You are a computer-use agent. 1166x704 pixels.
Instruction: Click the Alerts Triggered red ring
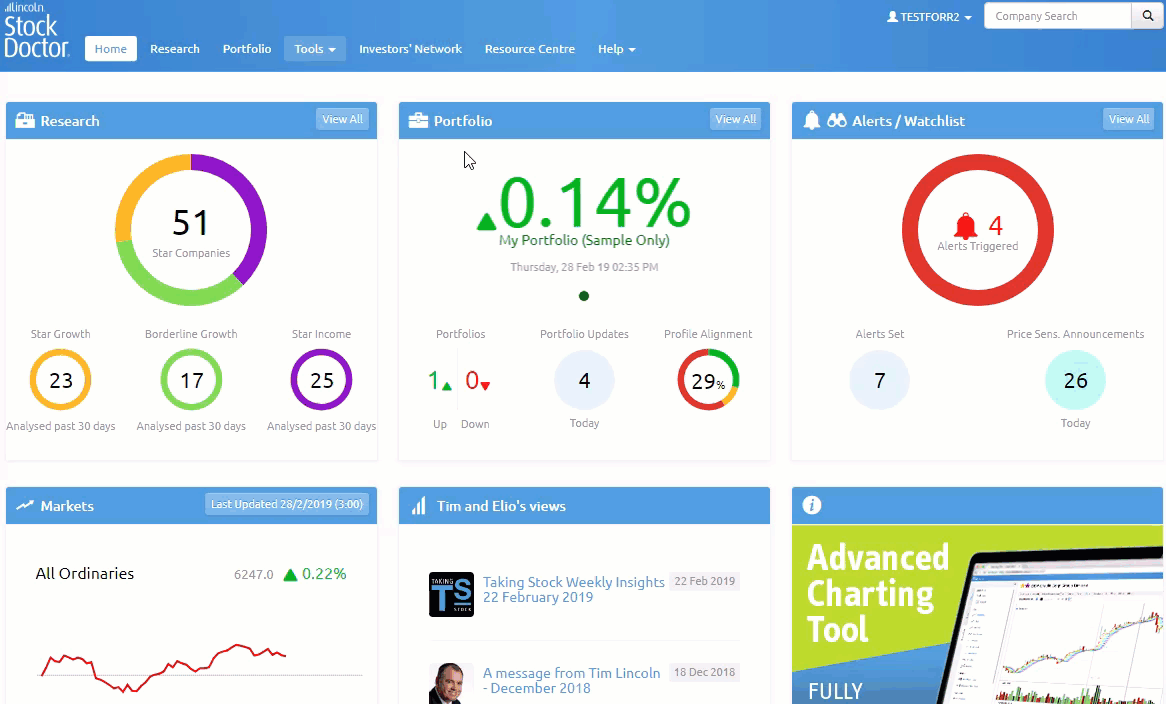977,230
